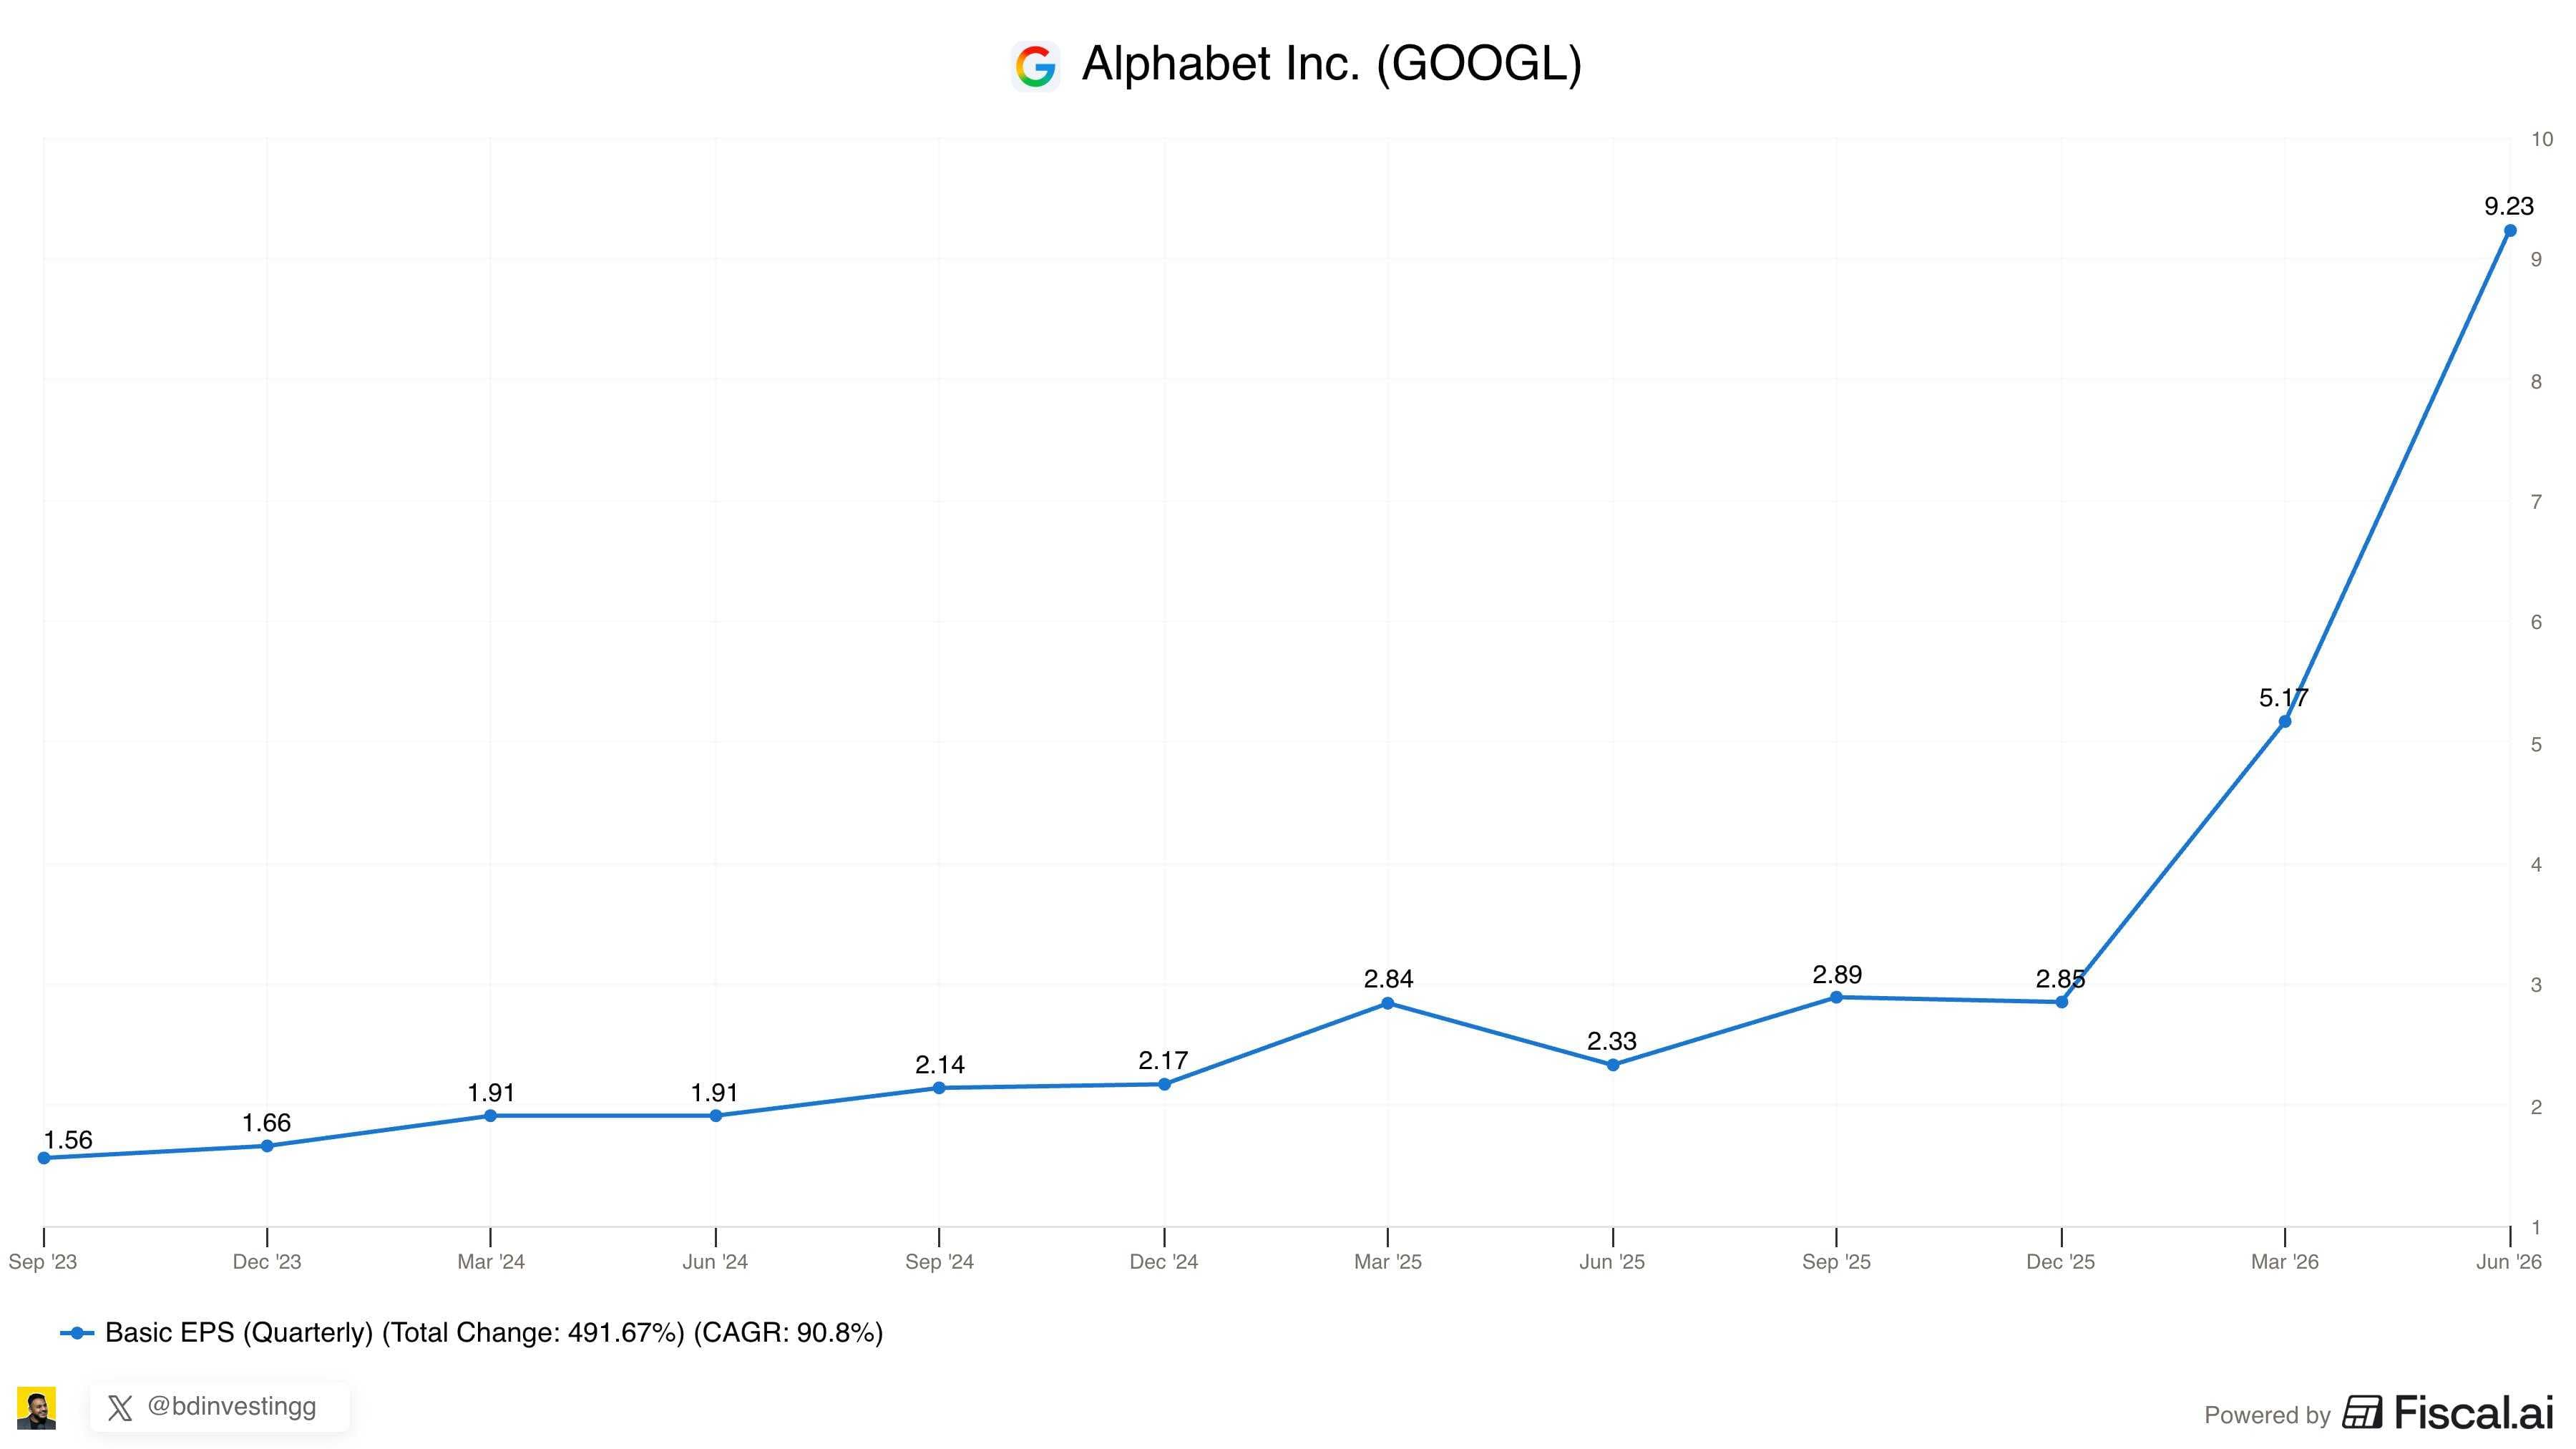Select the Mar '25 data point 2.84
Screen dimensions: 2576x1449
coord(1388,1003)
